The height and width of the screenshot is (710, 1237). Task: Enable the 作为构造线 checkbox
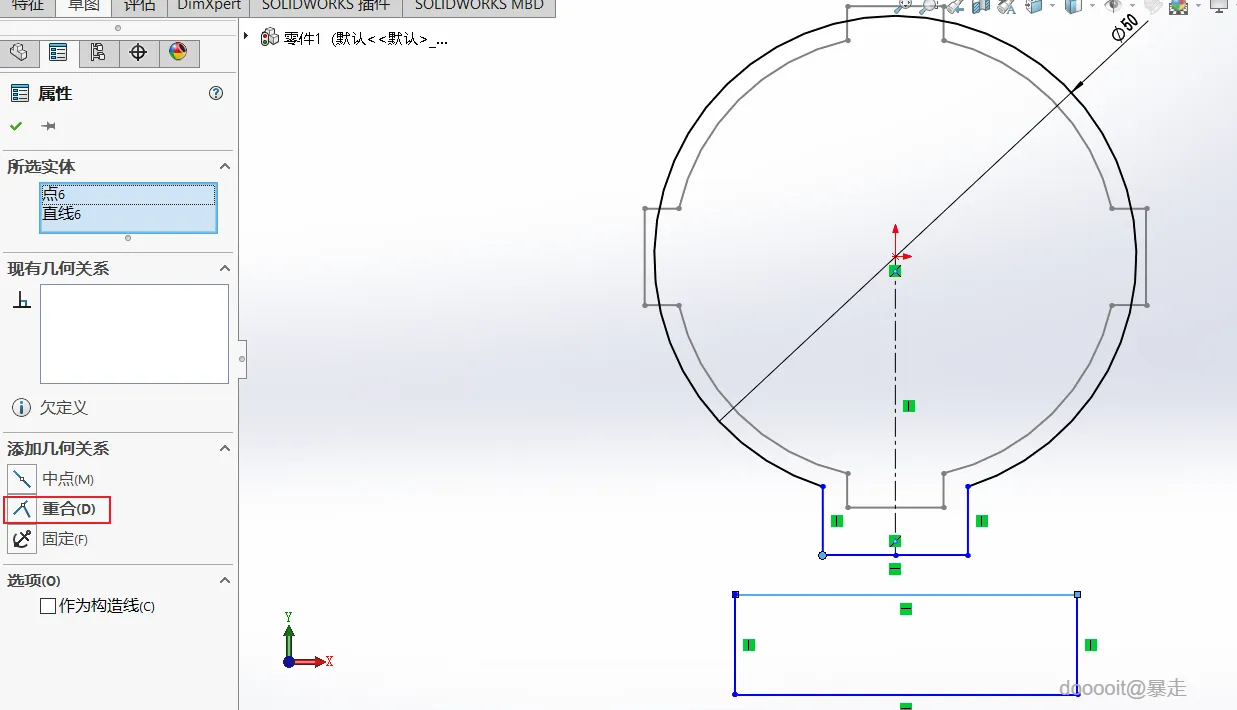[x=48, y=606]
